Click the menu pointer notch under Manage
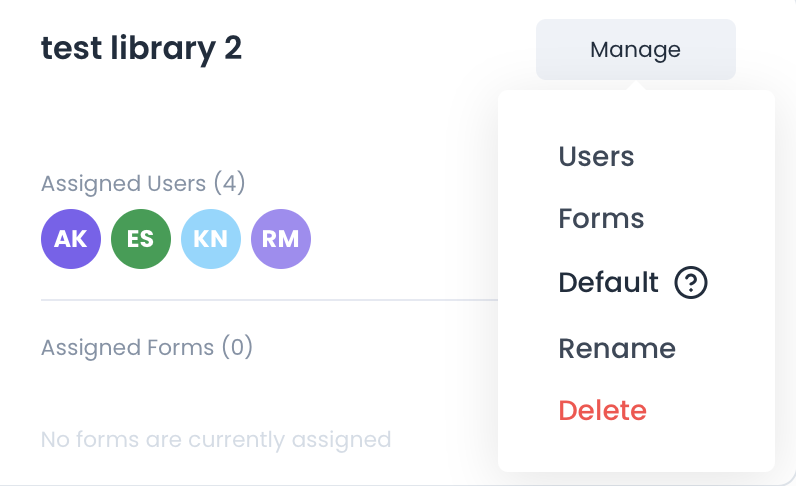Viewport: 796px width, 486px height. pyautogui.click(x=635, y=86)
